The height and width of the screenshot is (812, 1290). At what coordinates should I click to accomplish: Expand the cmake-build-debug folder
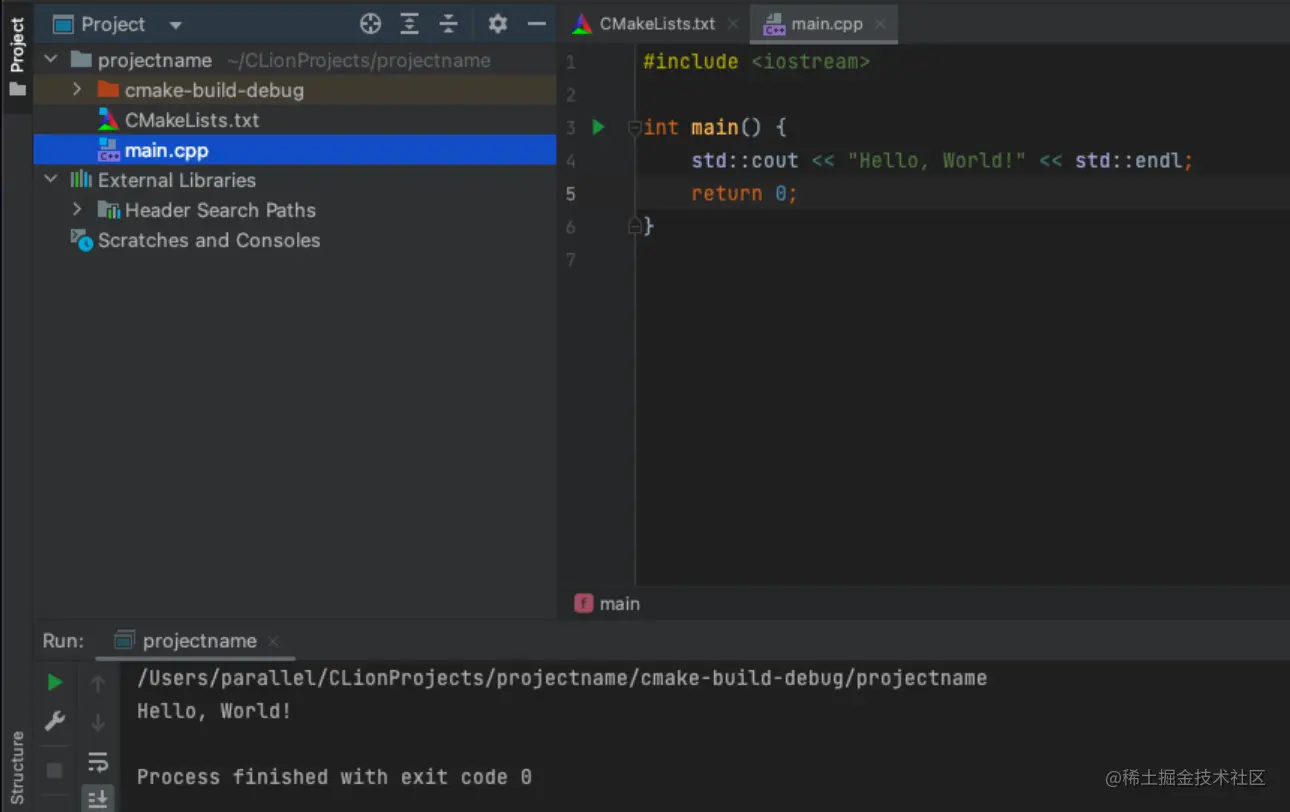pos(77,90)
